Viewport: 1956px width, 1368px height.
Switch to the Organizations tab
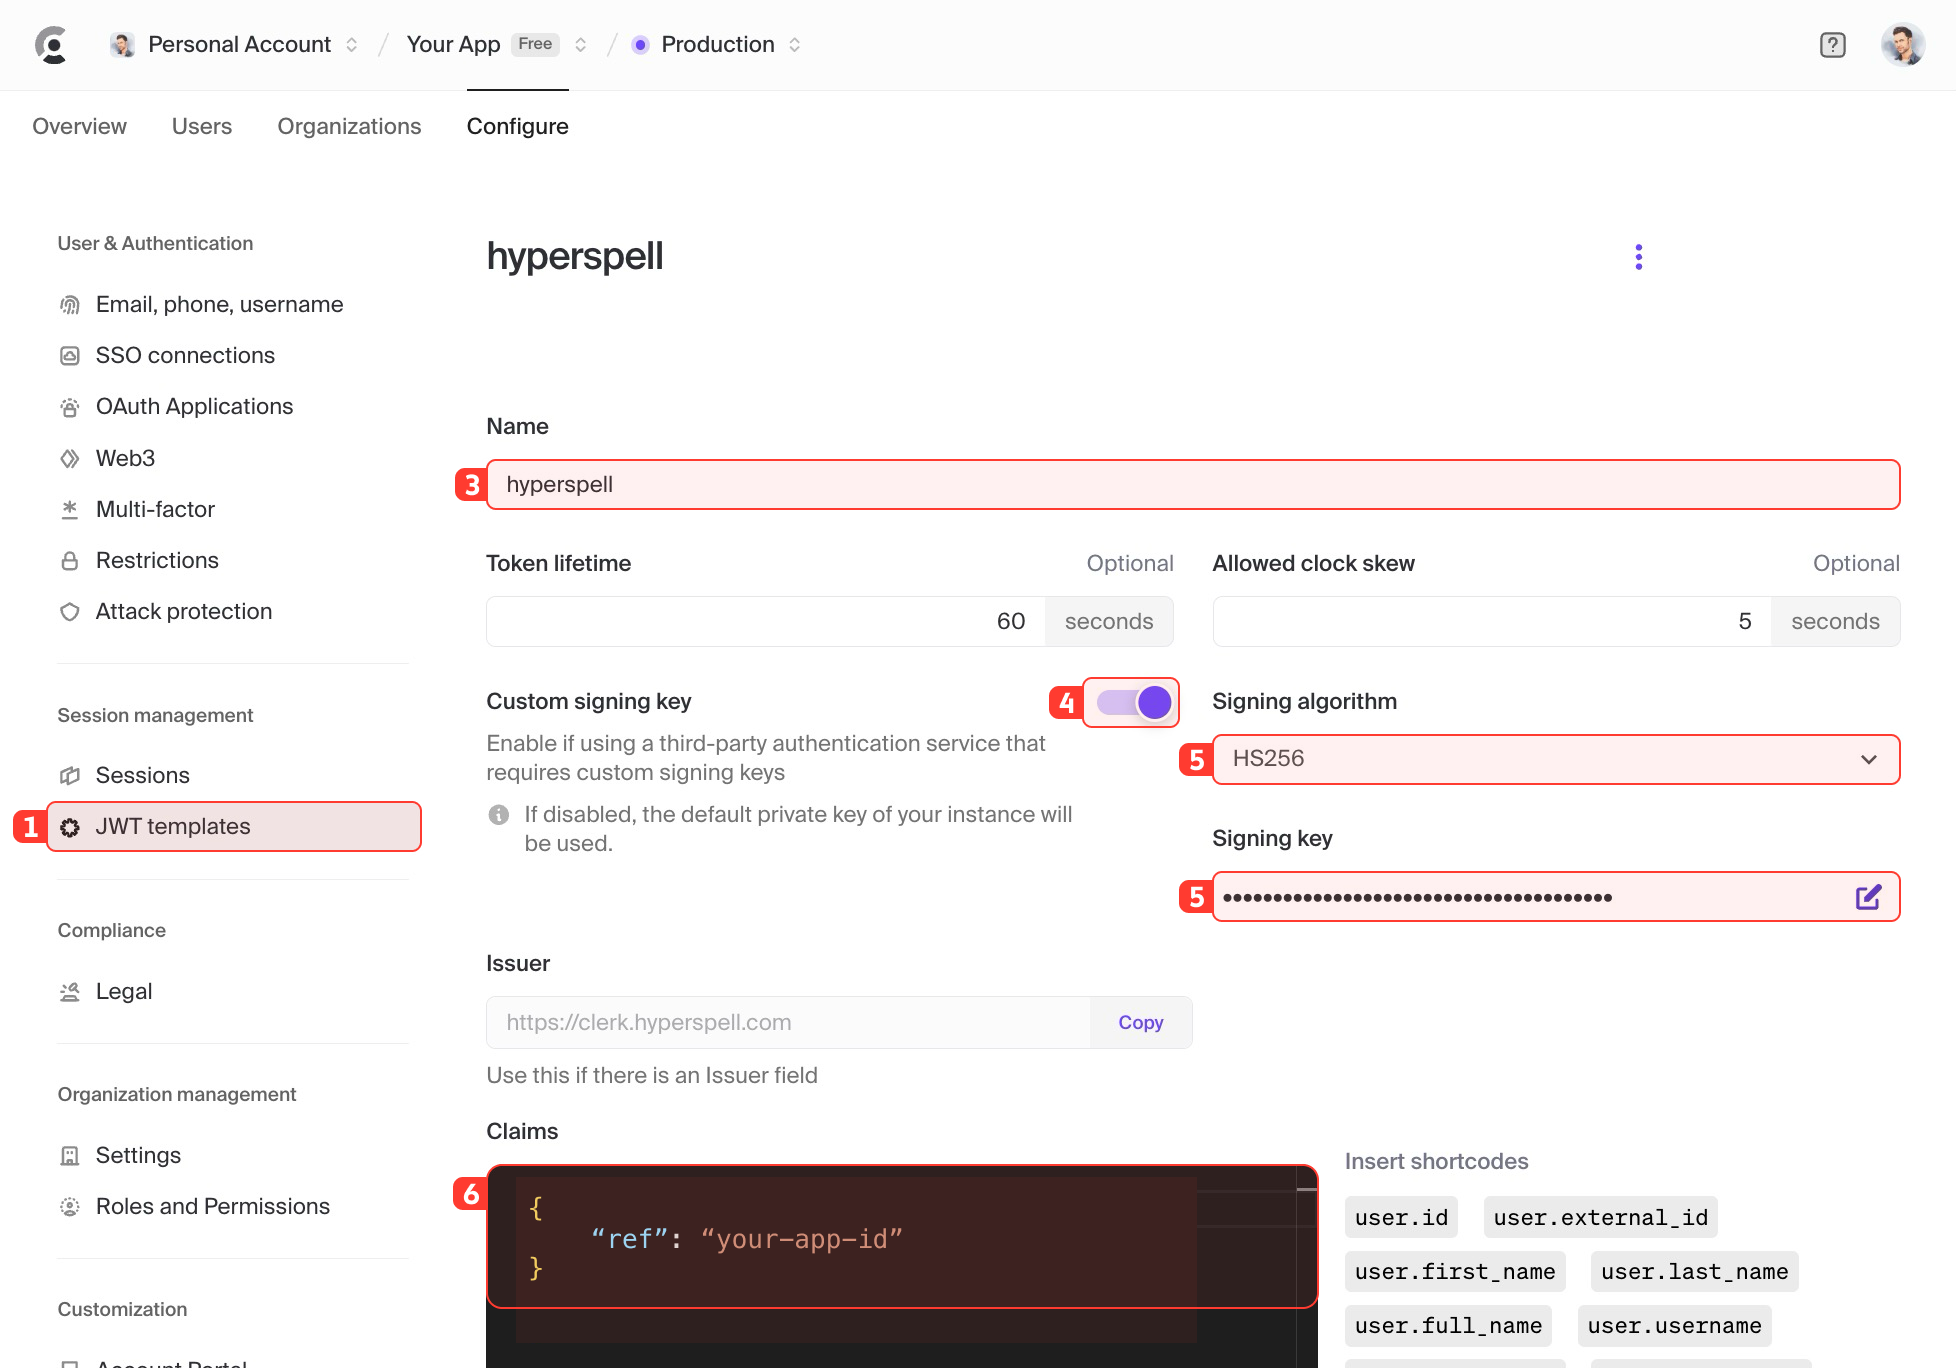click(349, 126)
